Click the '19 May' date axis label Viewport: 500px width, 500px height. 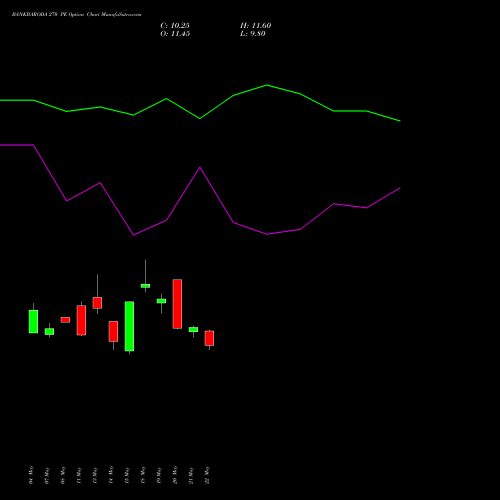[159, 475]
